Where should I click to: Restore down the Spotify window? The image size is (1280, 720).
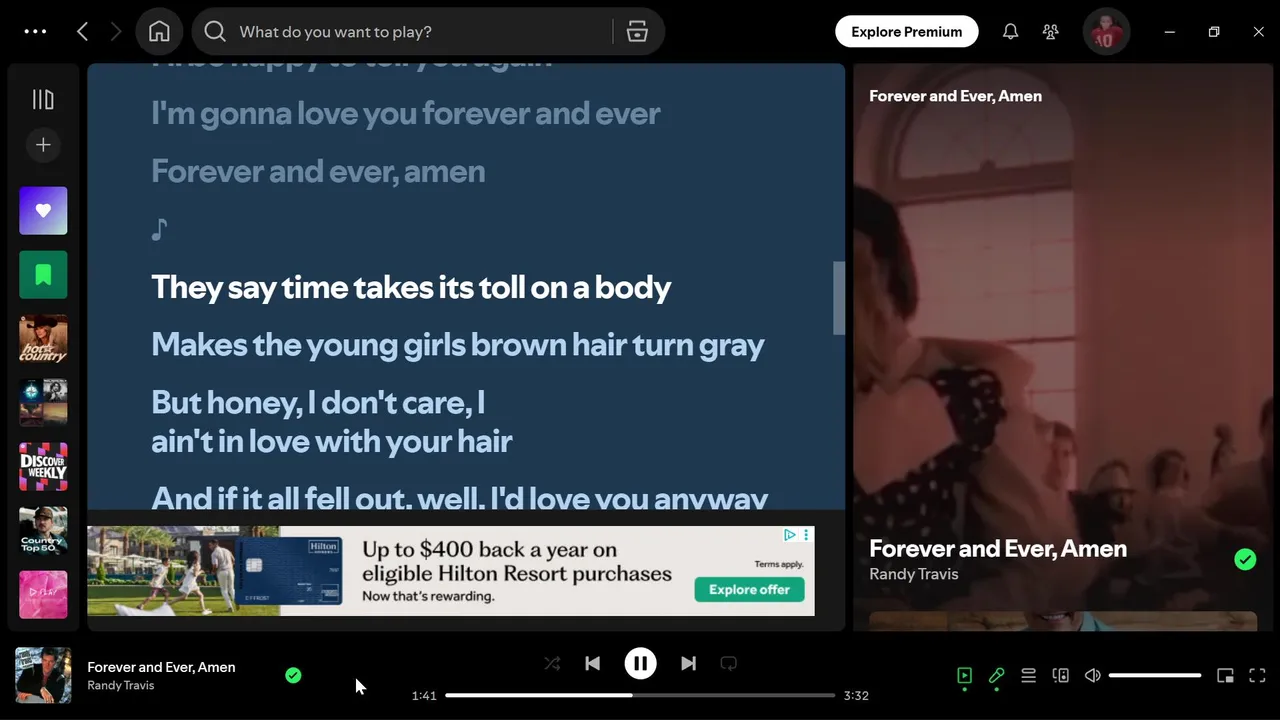(1214, 32)
